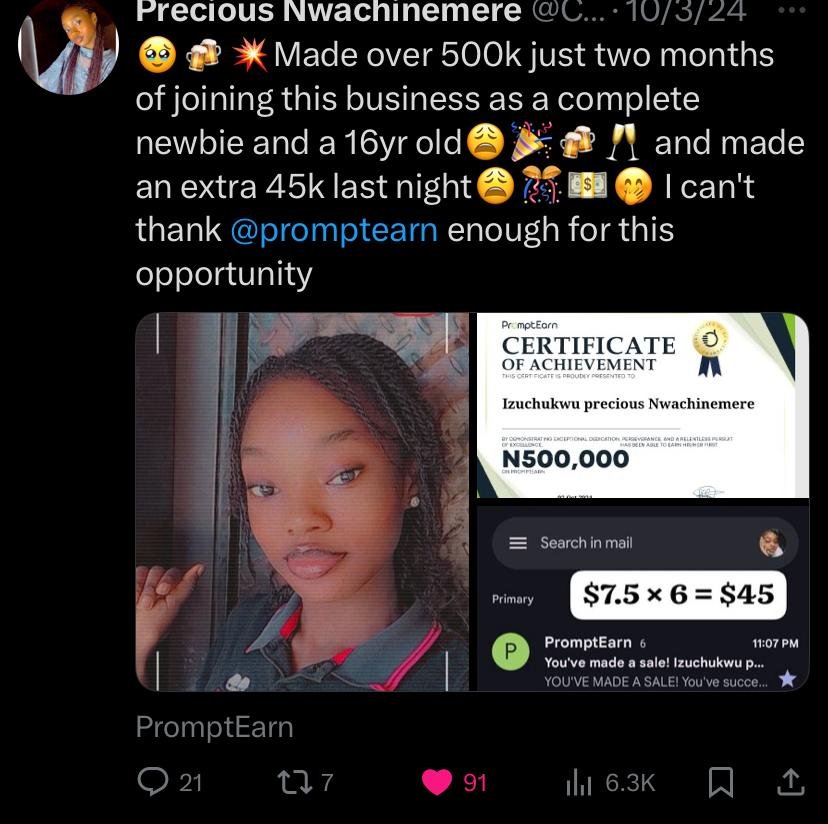Open the PromptEarn You've made a sale email
This screenshot has height=824, width=828.
(645, 662)
